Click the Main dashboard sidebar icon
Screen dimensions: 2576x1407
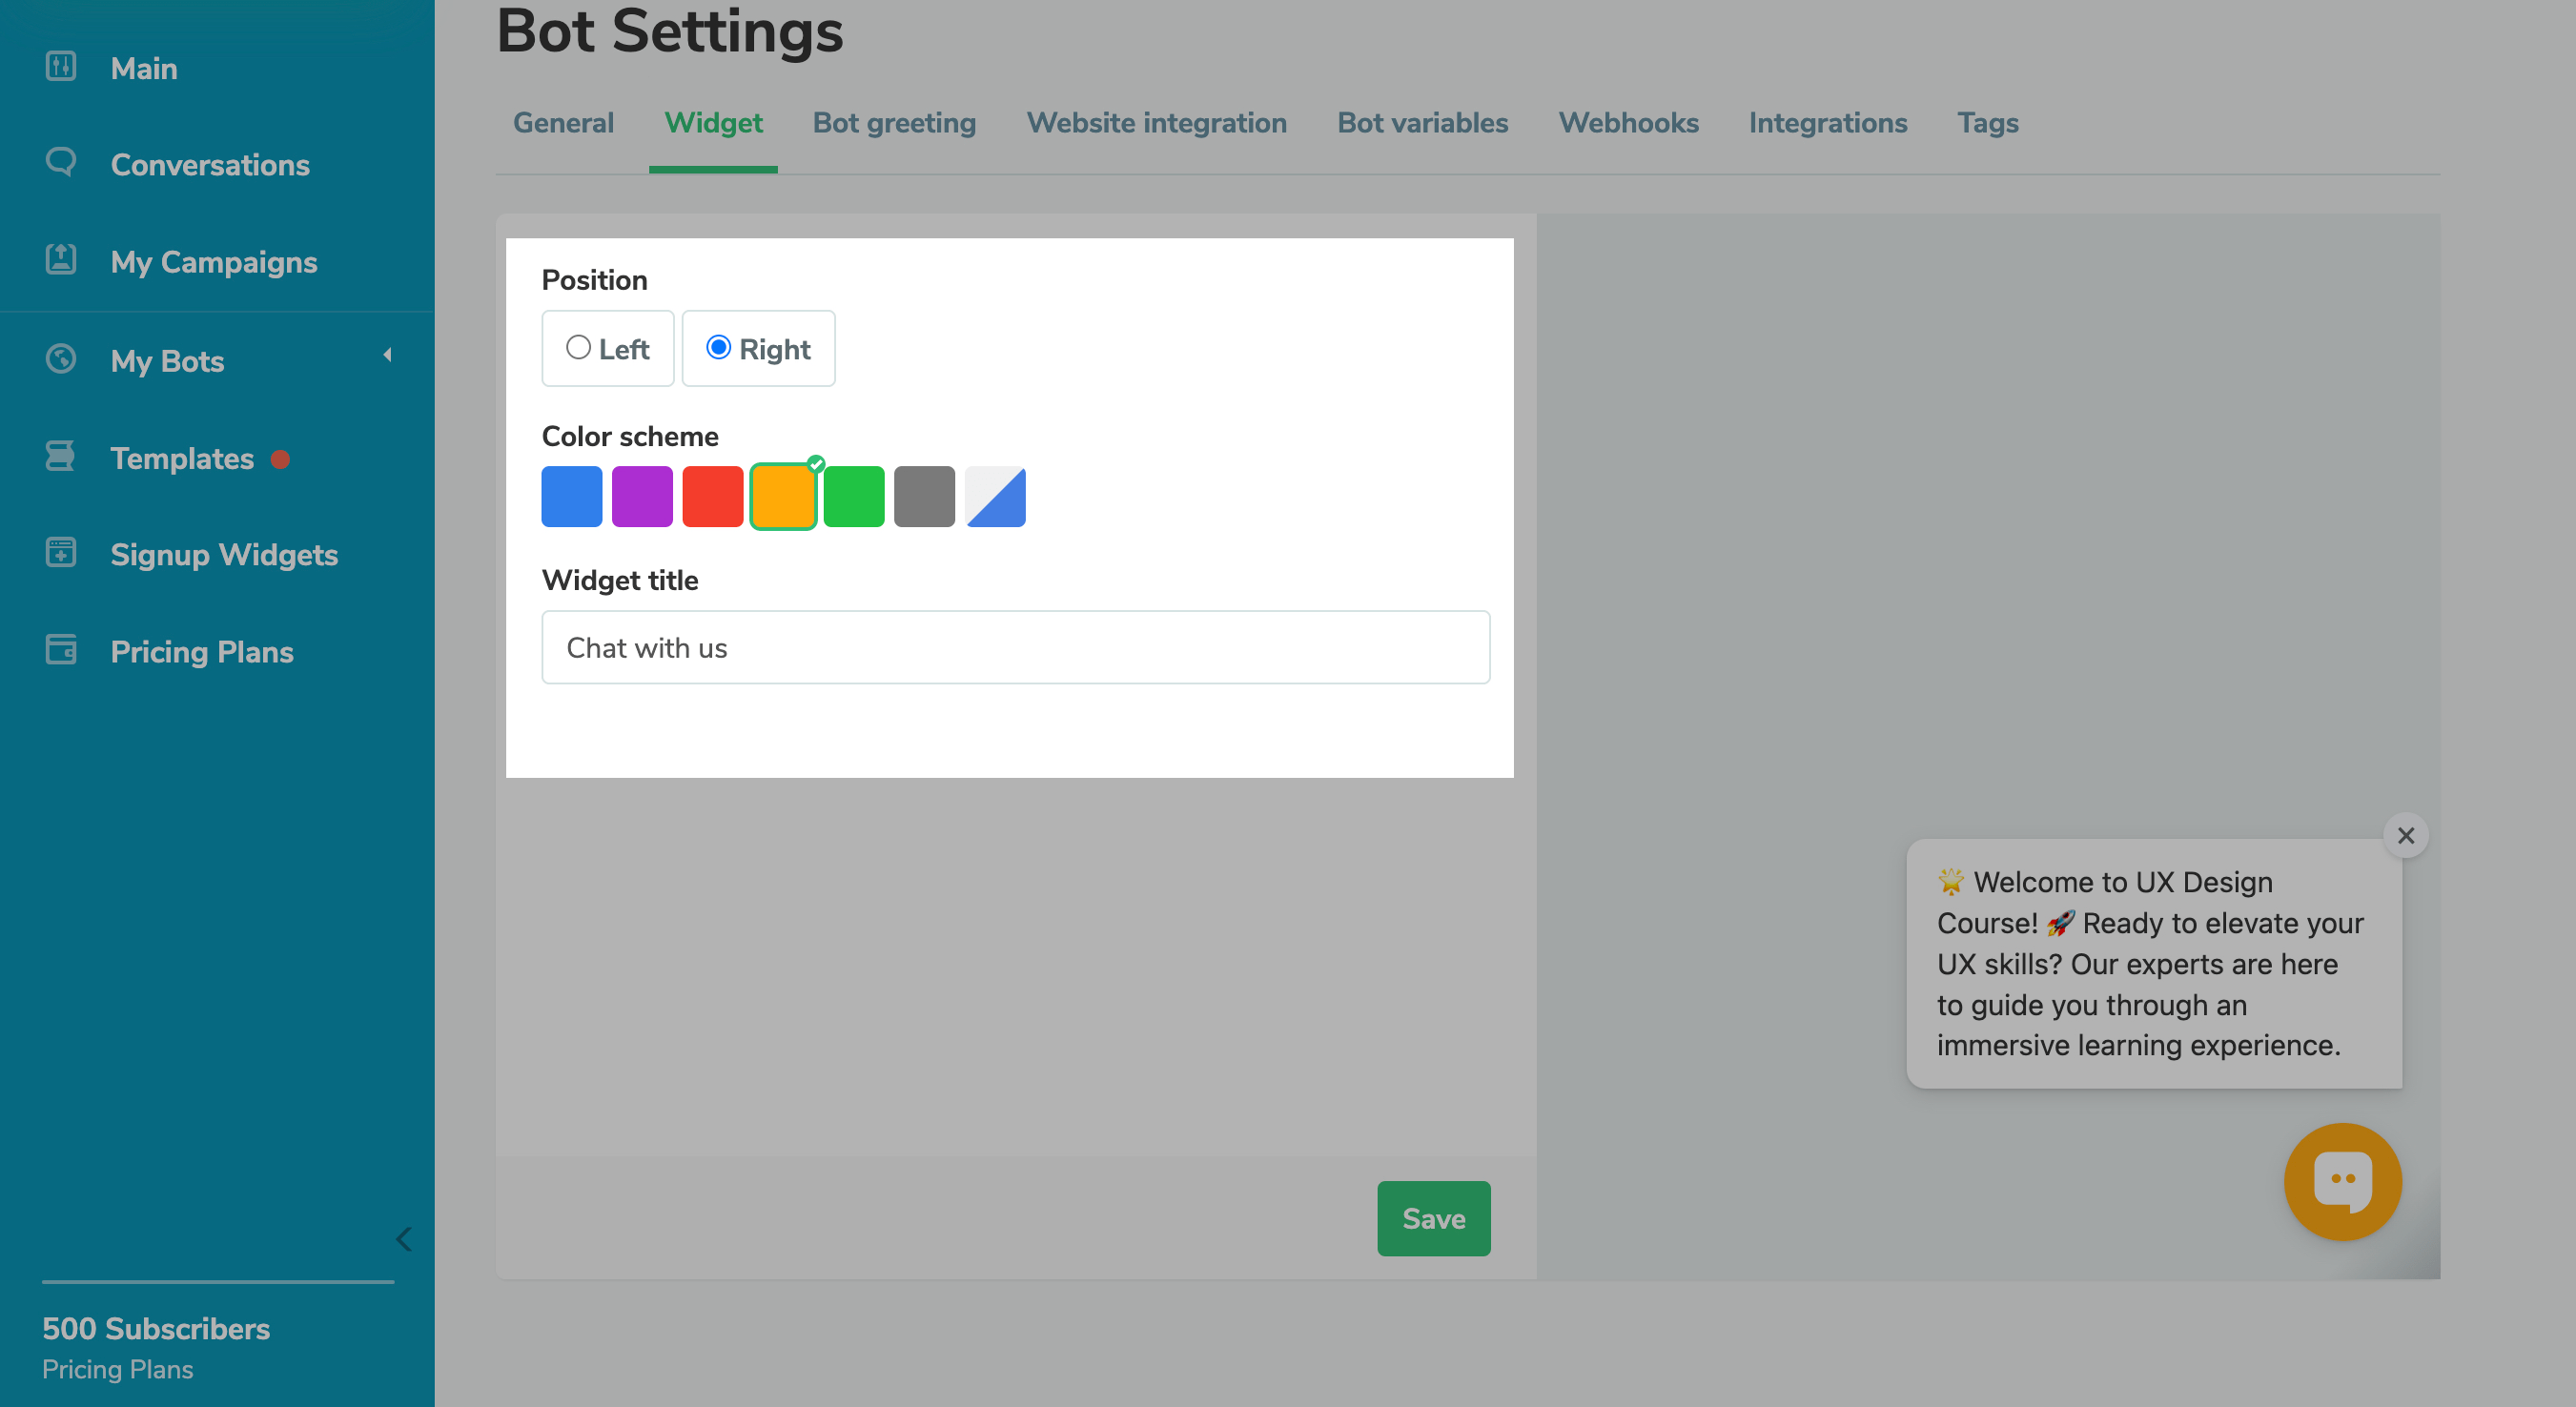click(x=61, y=67)
